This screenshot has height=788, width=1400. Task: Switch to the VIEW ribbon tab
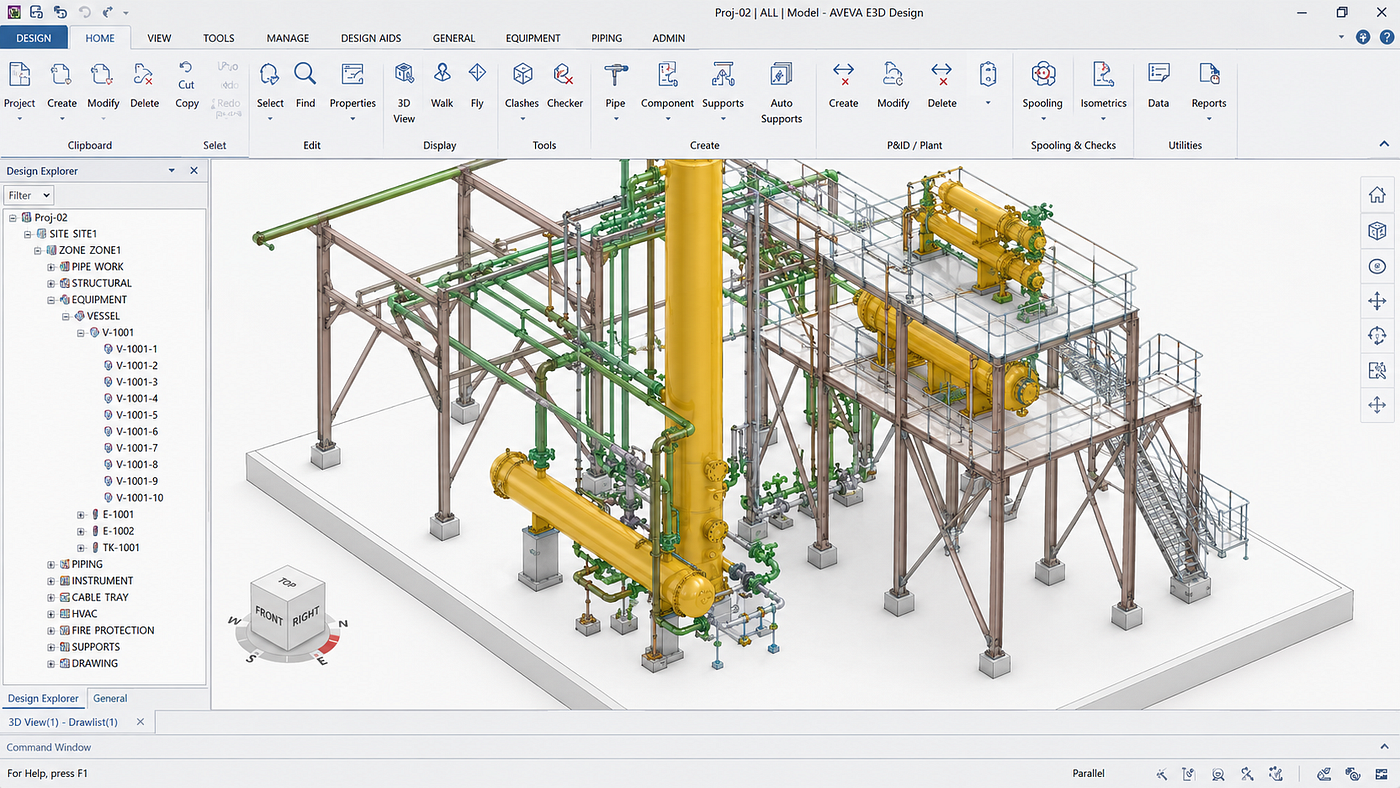(x=159, y=38)
